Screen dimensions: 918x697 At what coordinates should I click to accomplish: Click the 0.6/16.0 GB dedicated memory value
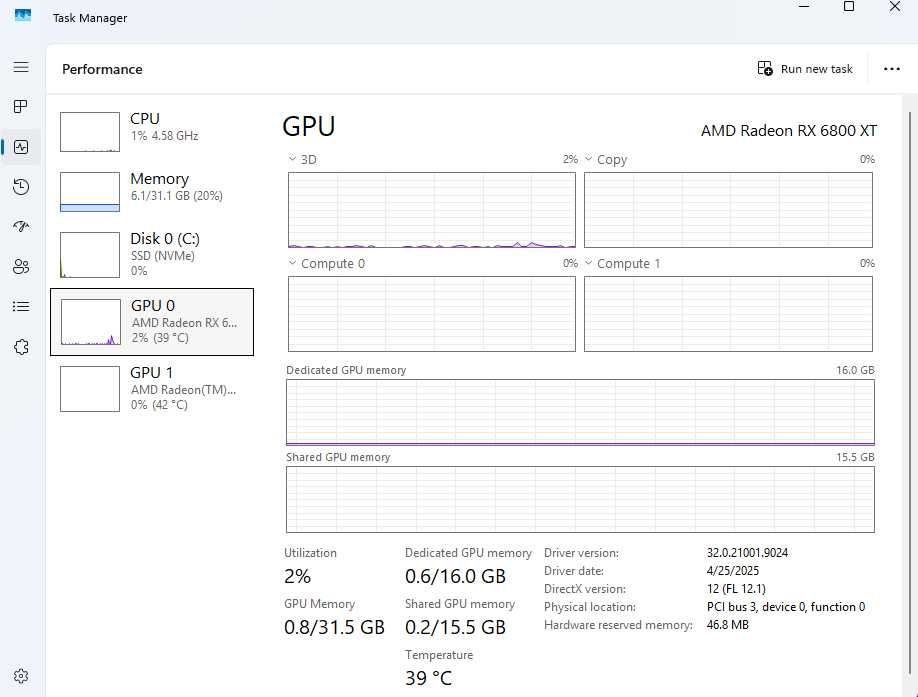(x=455, y=576)
